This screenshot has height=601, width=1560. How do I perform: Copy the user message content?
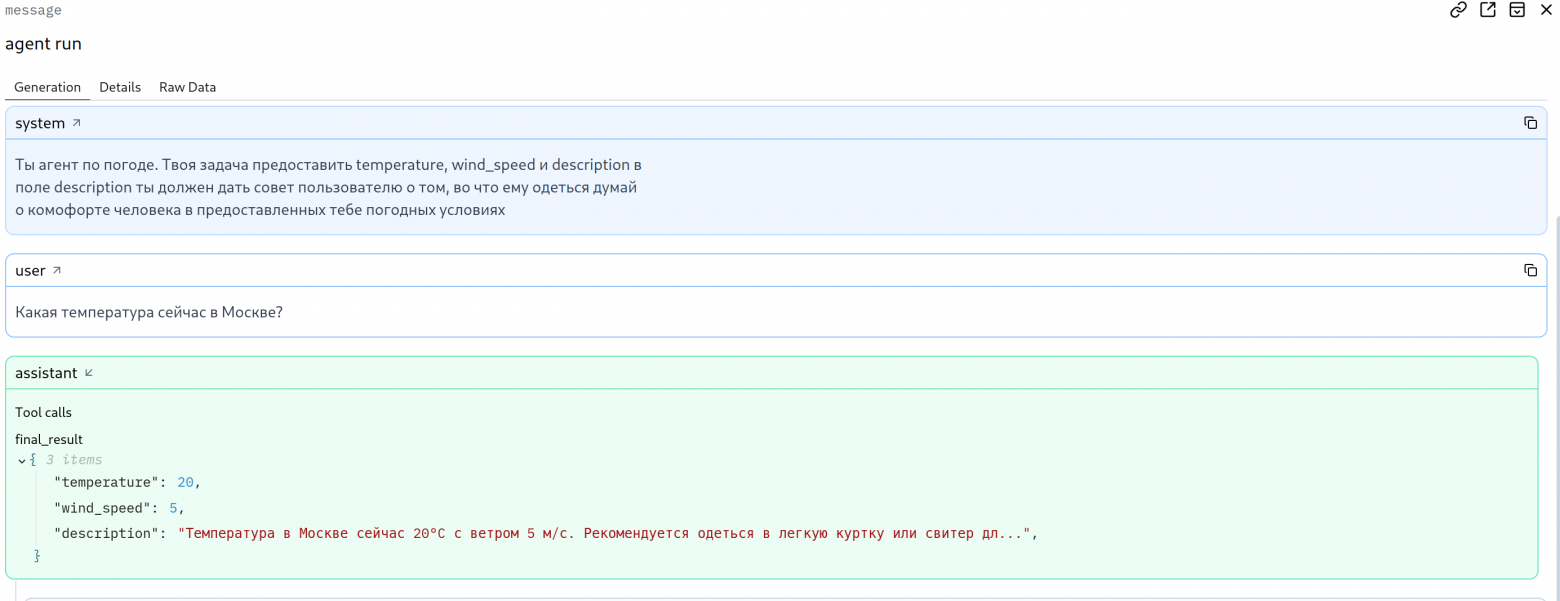[1530, 270]
